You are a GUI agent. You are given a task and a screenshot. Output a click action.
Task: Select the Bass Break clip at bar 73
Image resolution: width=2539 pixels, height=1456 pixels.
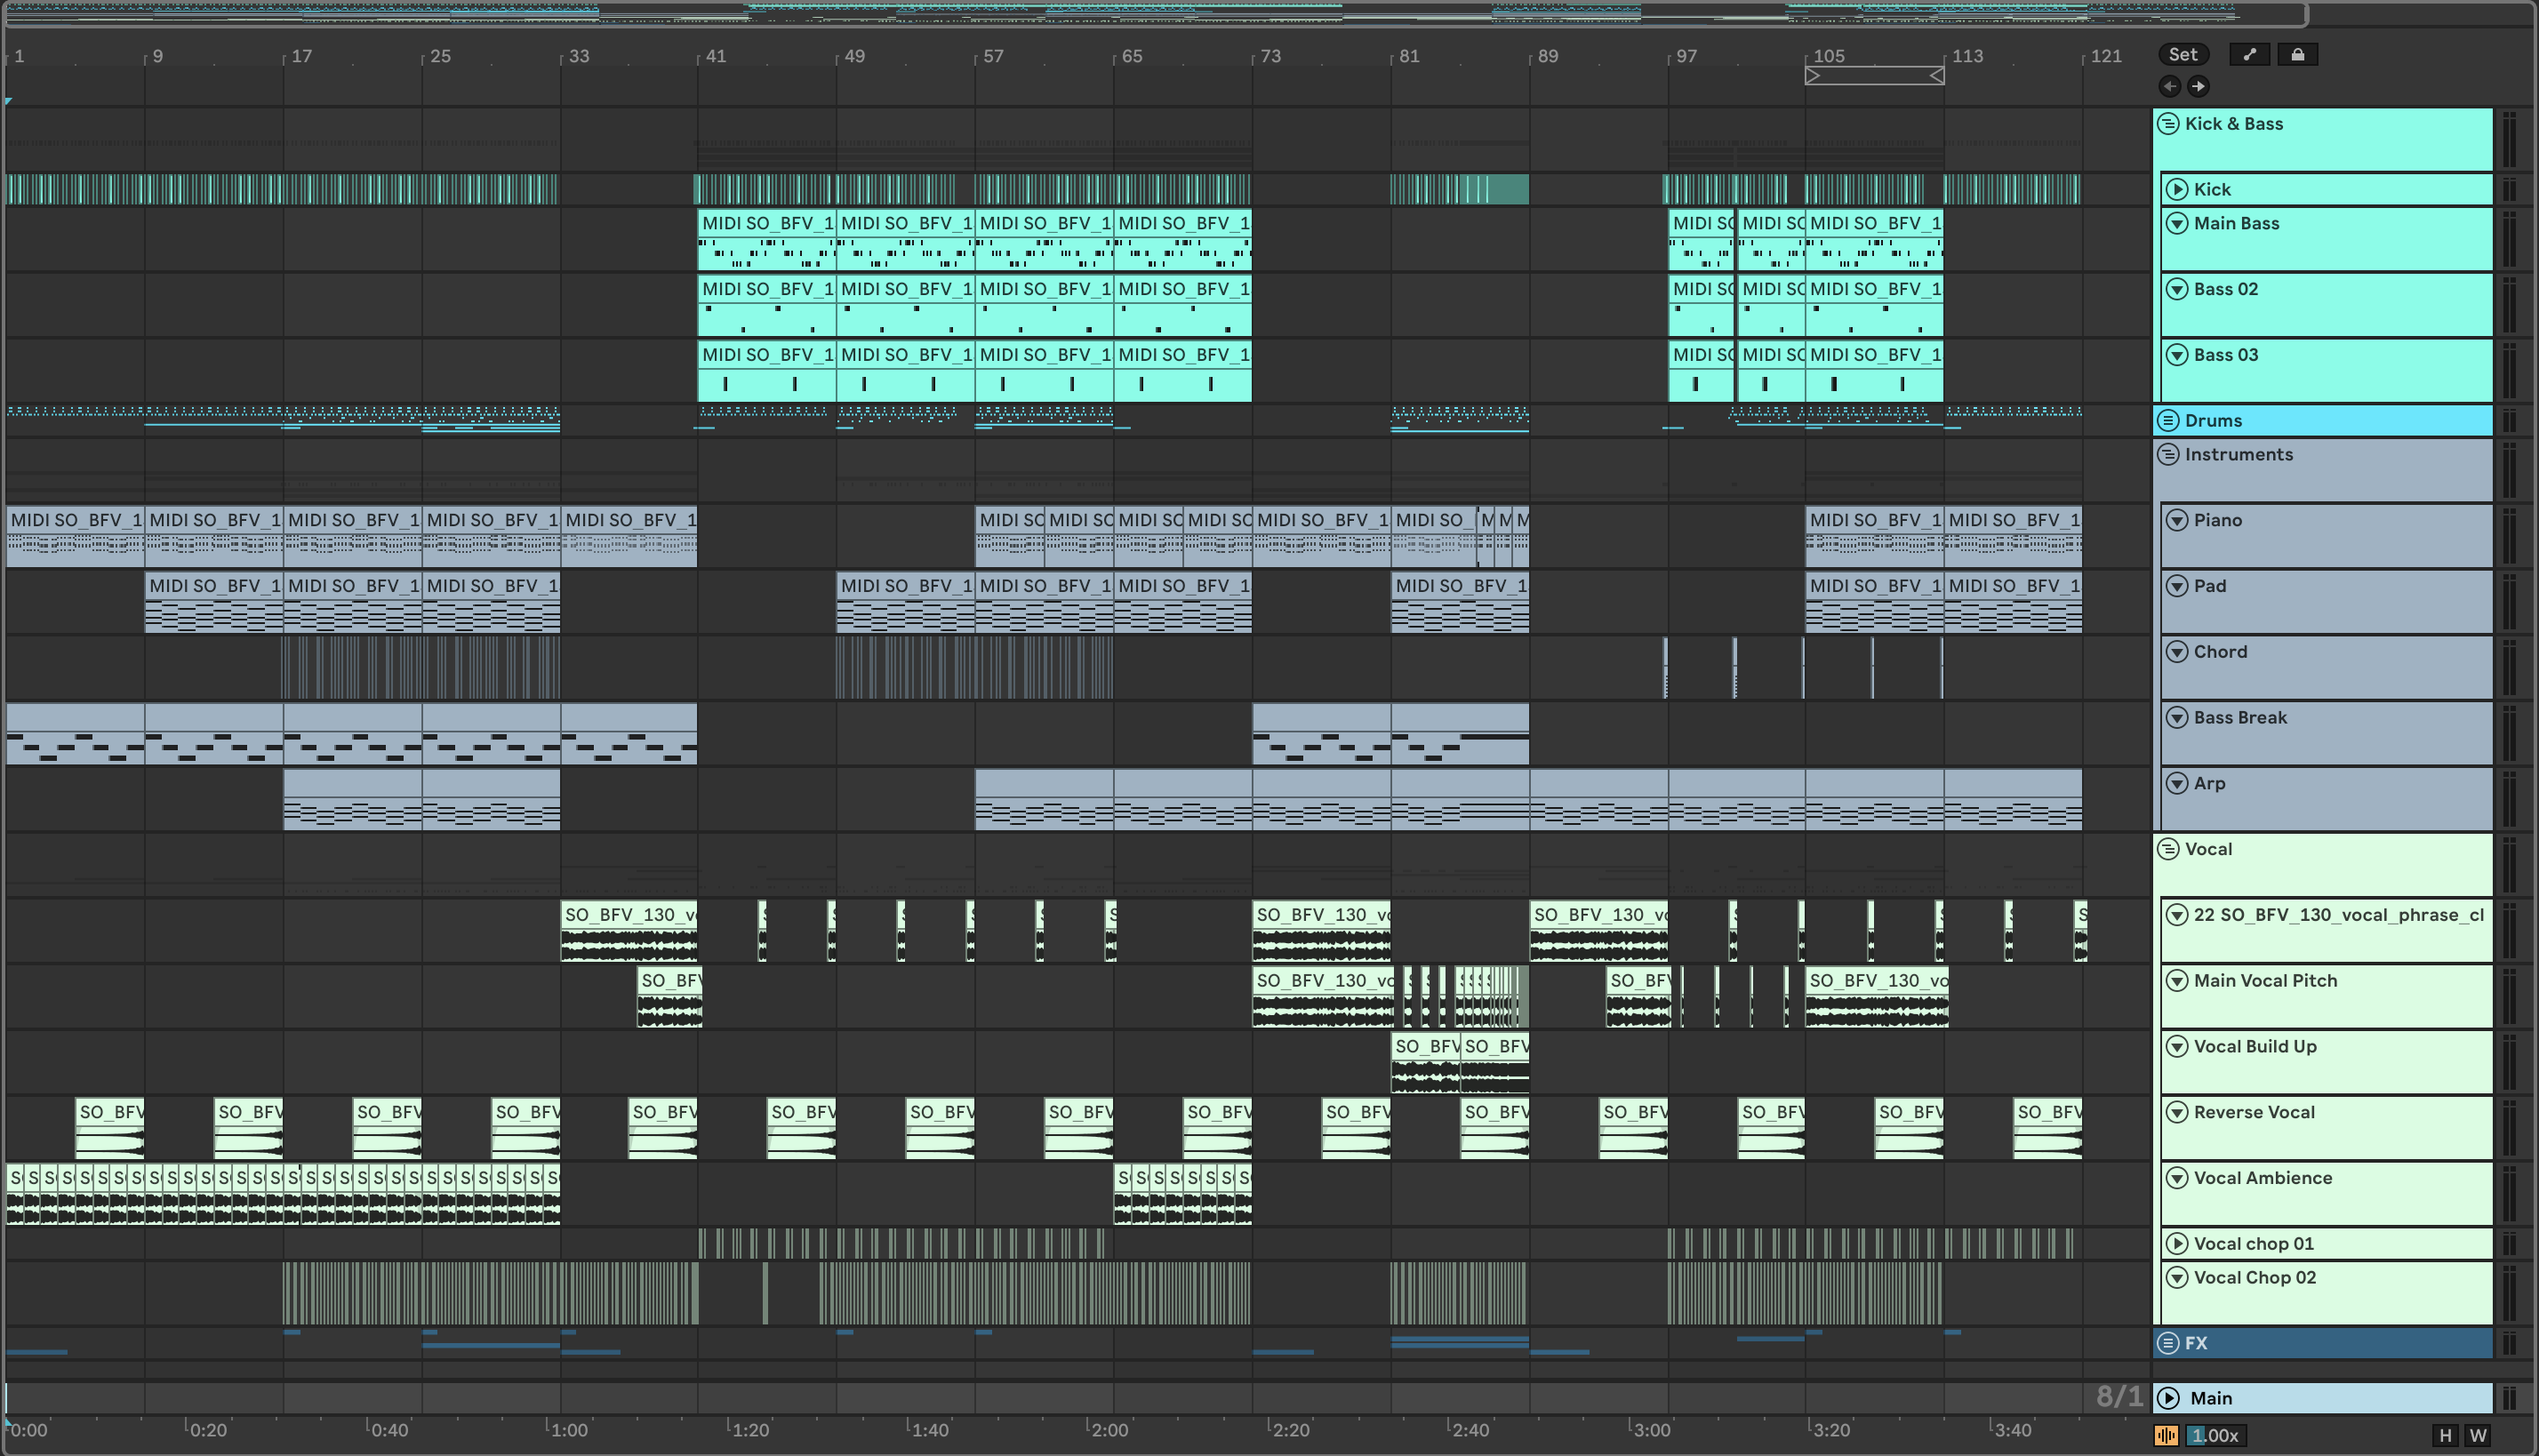coord(1321,734)
